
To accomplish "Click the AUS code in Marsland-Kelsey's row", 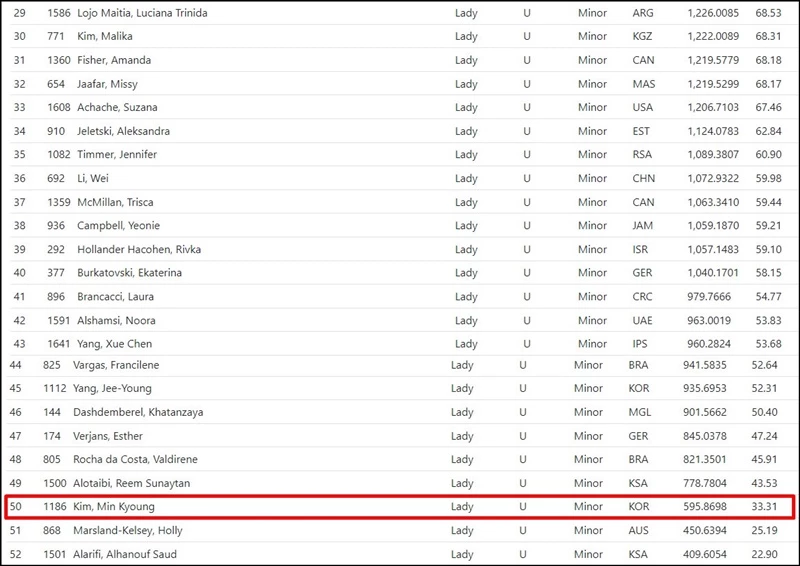I will (x=638, y=531).
